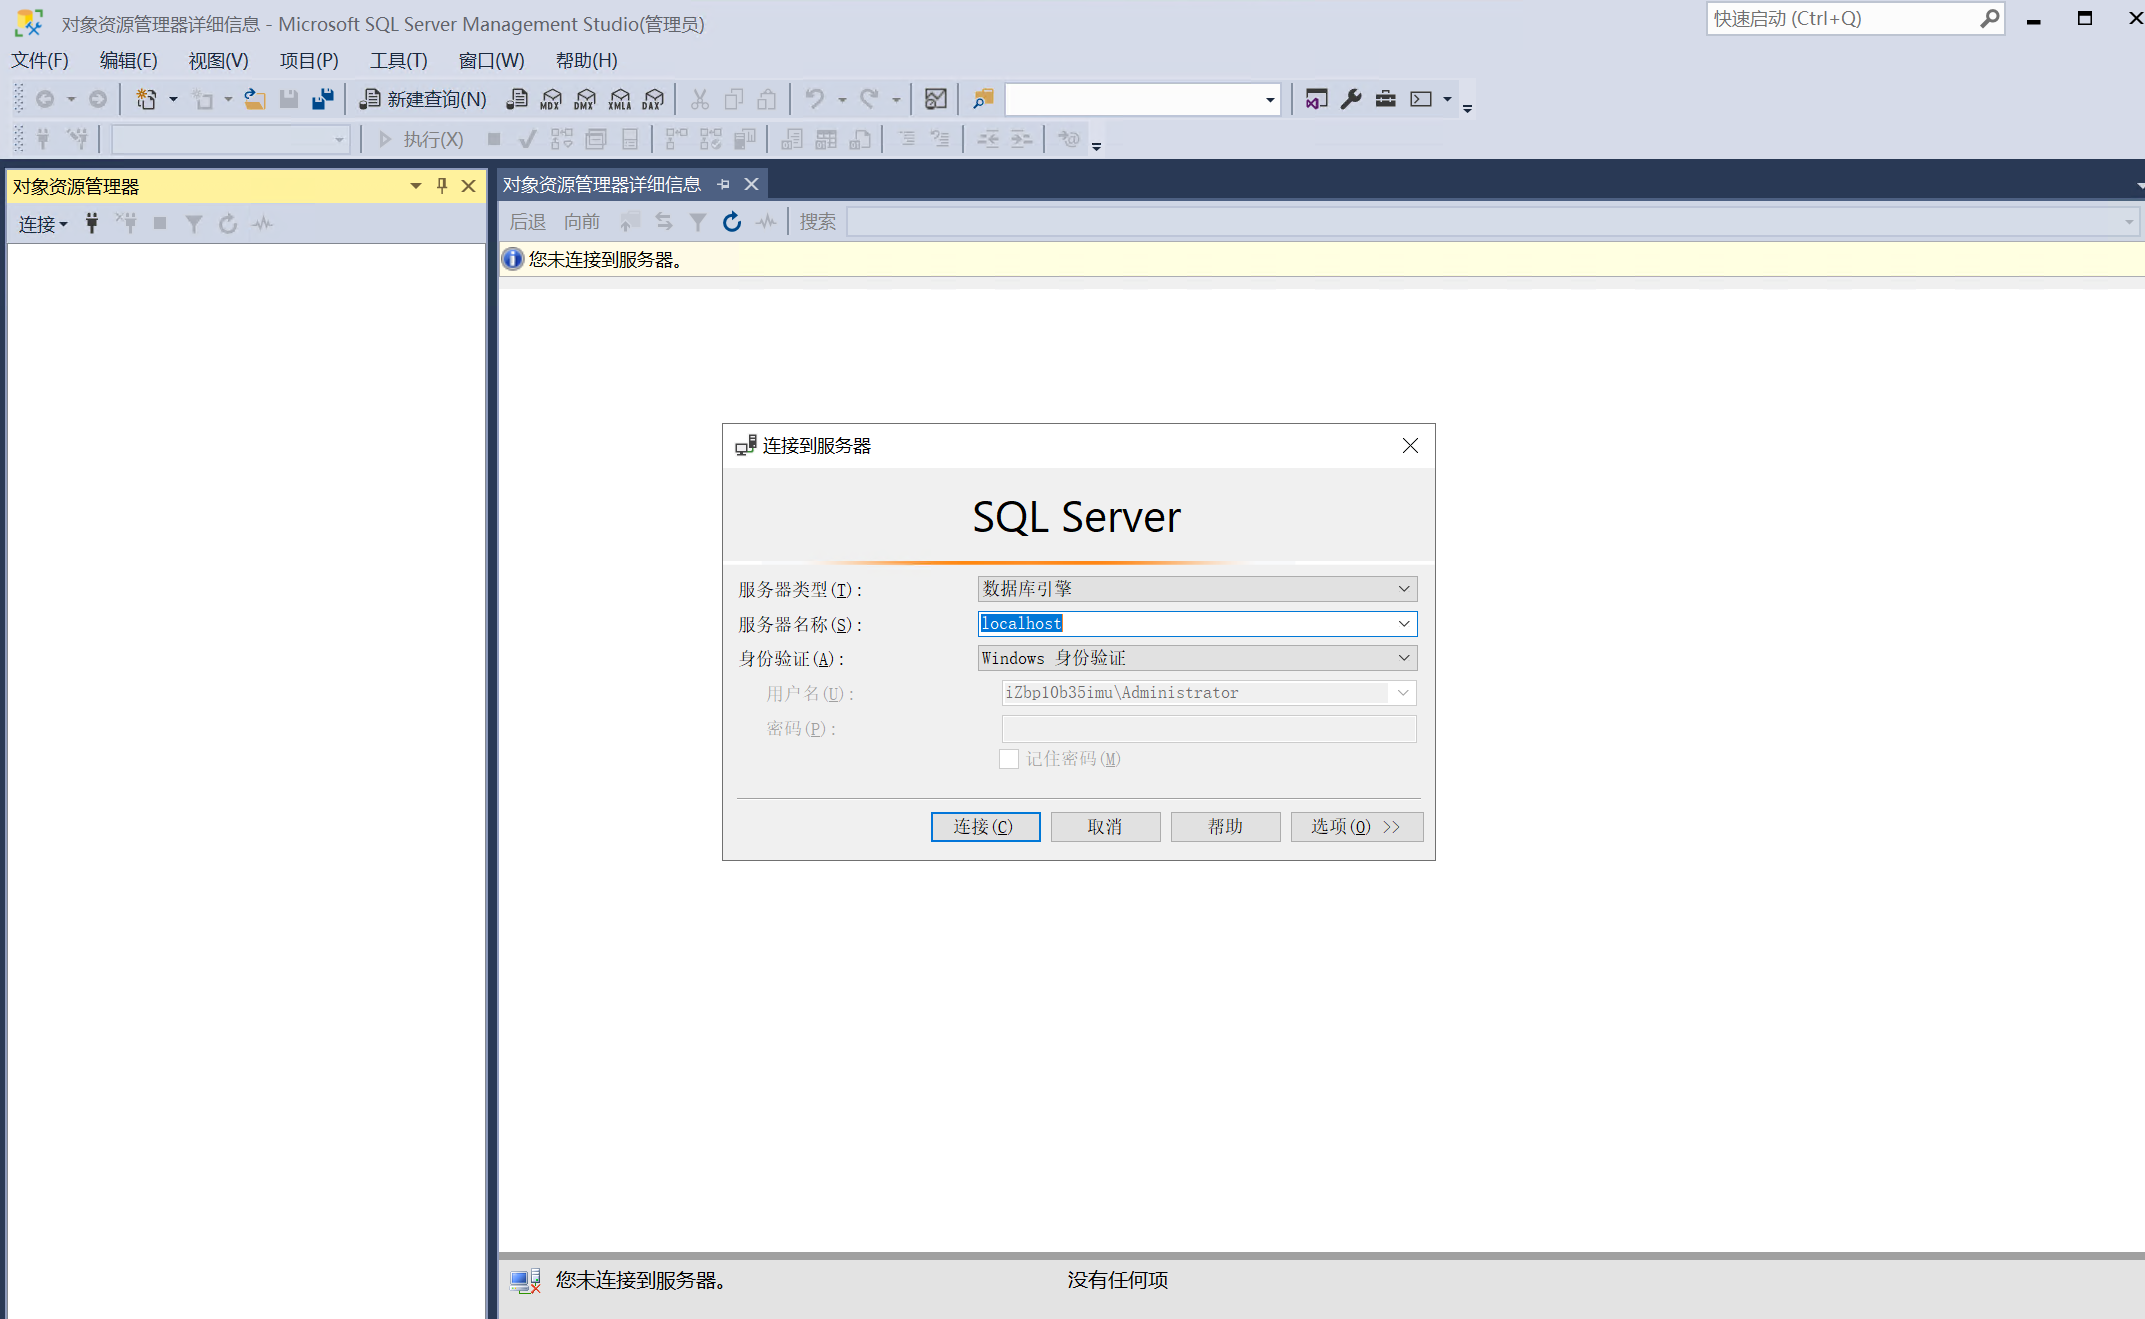Screen dimensions: 2145x1319
Task: Click the search box in Object Explorer Details
Action: (x=1492, y=222)
